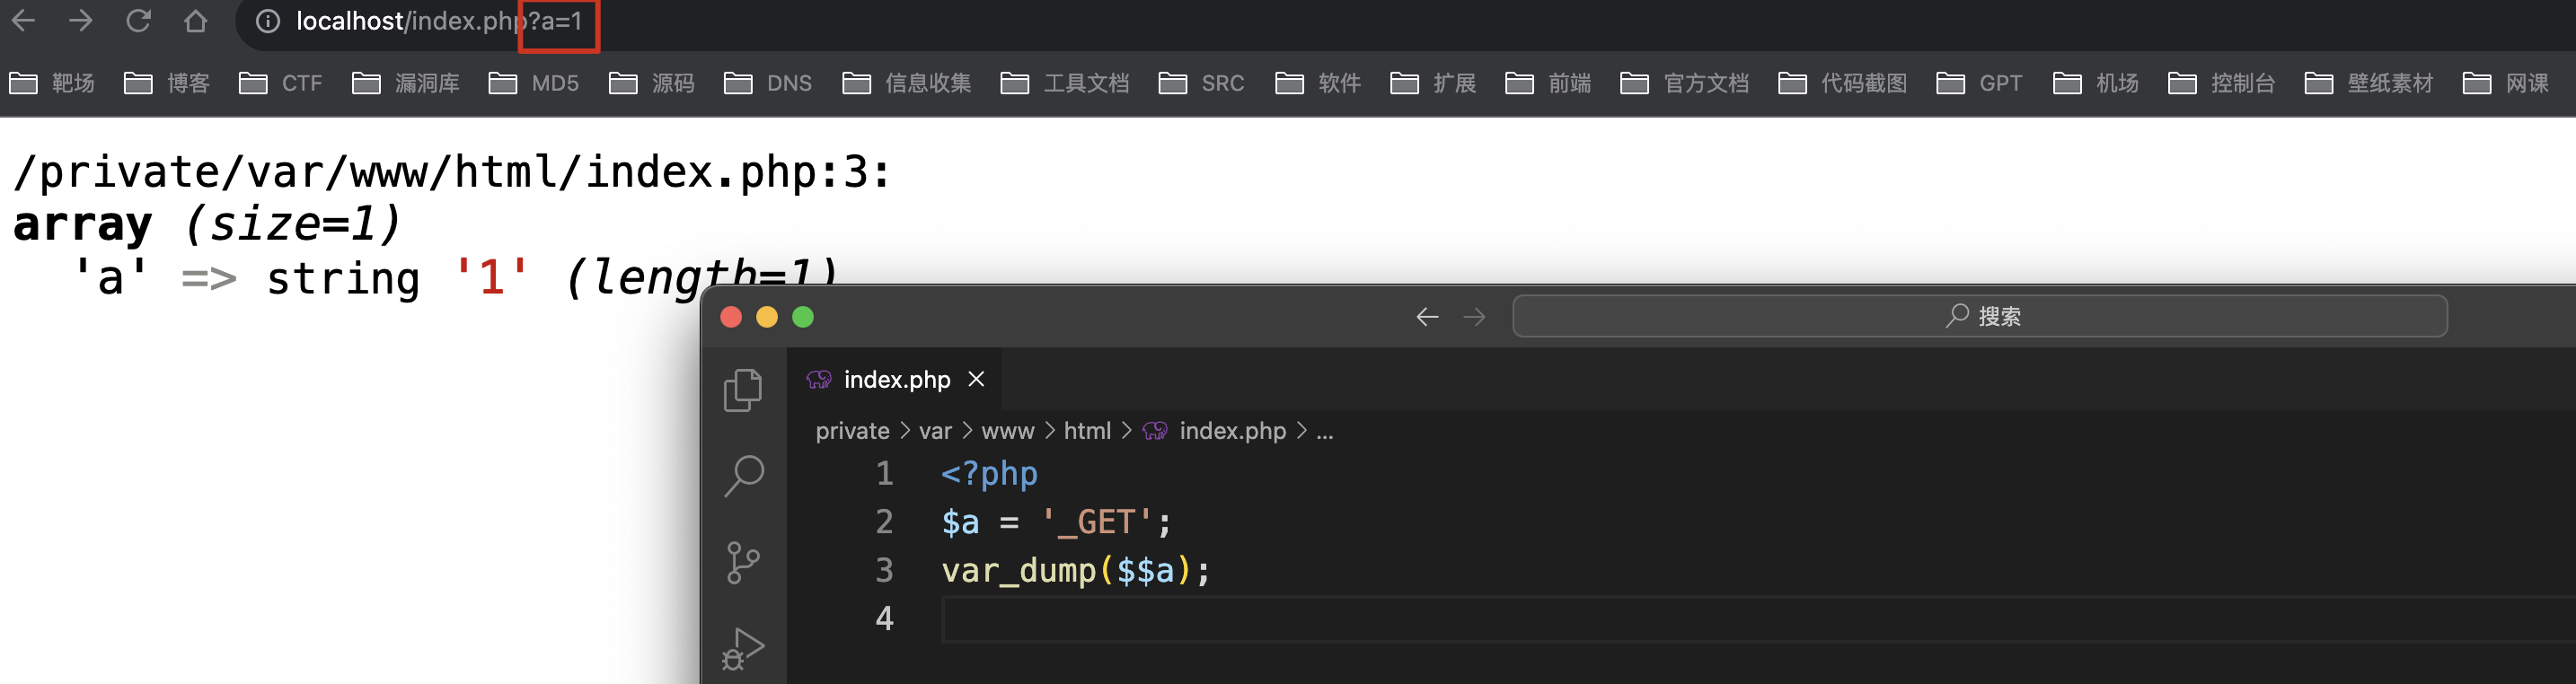
Task: Open the 控制台 bookmark folder
Action: [2222, 83]
